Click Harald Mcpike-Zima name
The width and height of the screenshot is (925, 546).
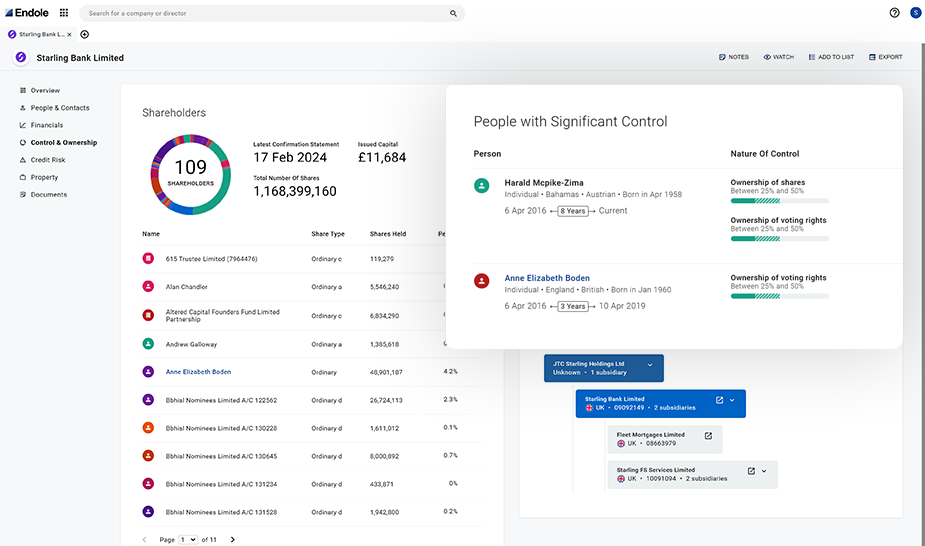544,183
